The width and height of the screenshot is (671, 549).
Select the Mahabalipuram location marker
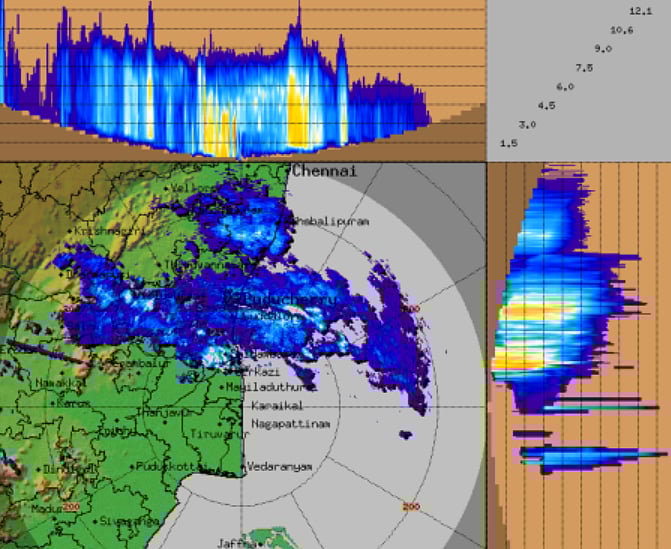point(328,221)
